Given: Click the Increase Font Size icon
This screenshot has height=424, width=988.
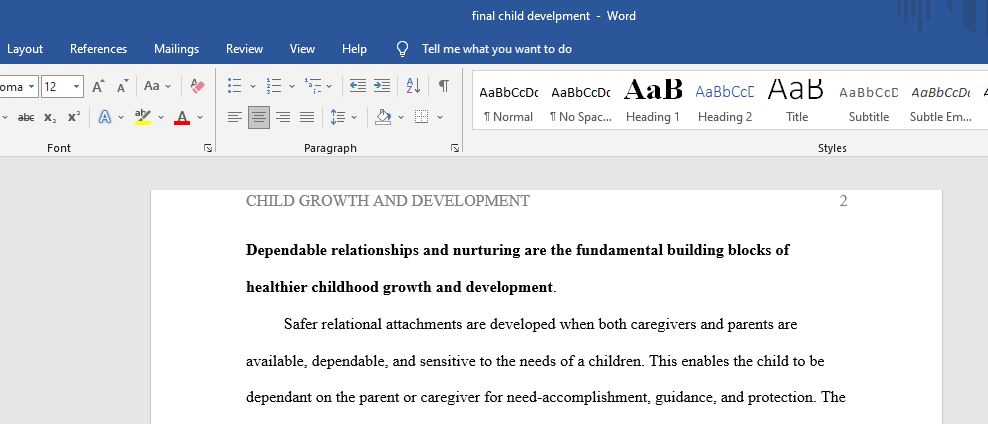Looking at the screenshot, I should [x=98, y=86].
